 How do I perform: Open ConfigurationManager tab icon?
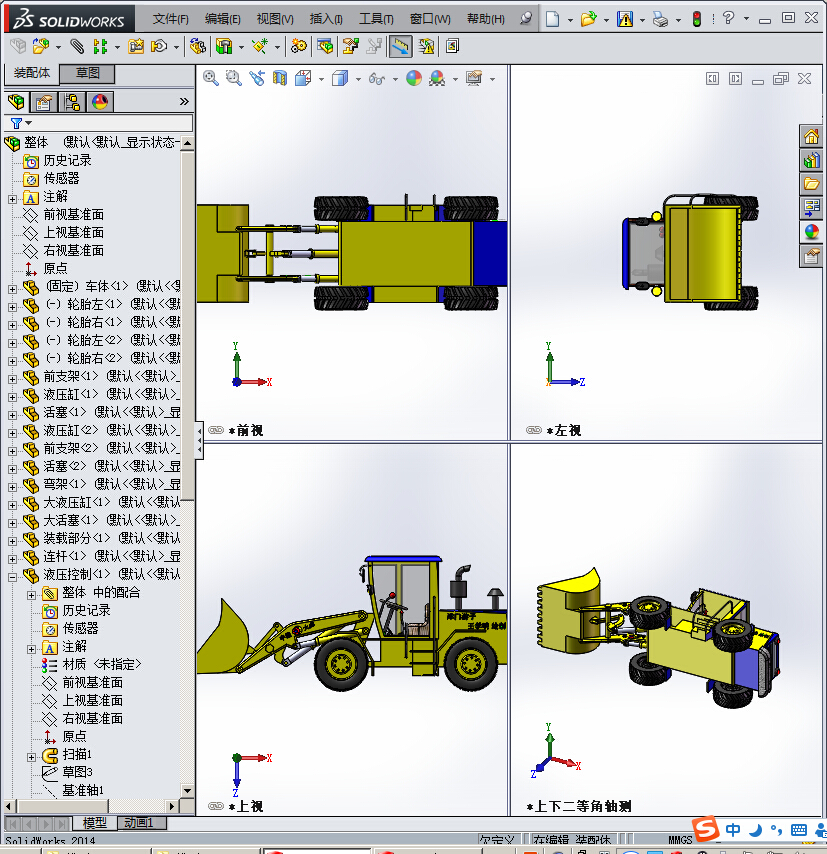[72, 102]
